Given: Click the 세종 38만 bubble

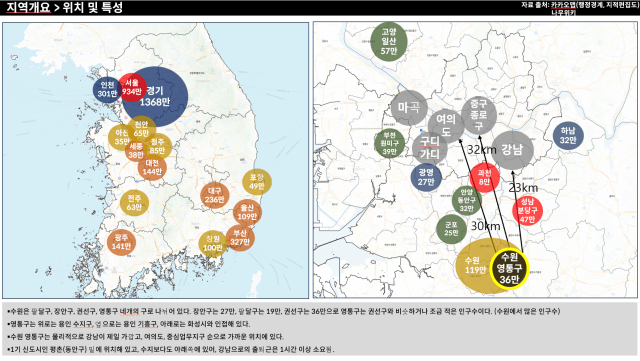Looking at the screenshot, I should (136, 150).
